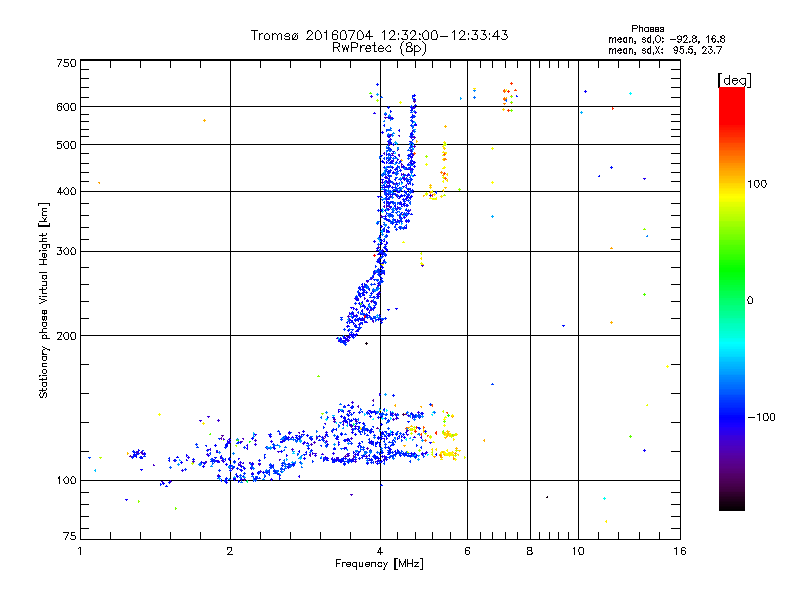The image size is (800, 600).
Task: Click the '400' y-axis tick label
Action: pos(66,191)
